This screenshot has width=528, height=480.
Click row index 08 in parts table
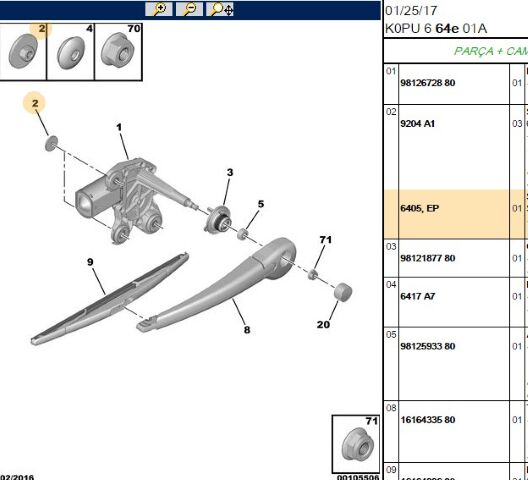391,408
